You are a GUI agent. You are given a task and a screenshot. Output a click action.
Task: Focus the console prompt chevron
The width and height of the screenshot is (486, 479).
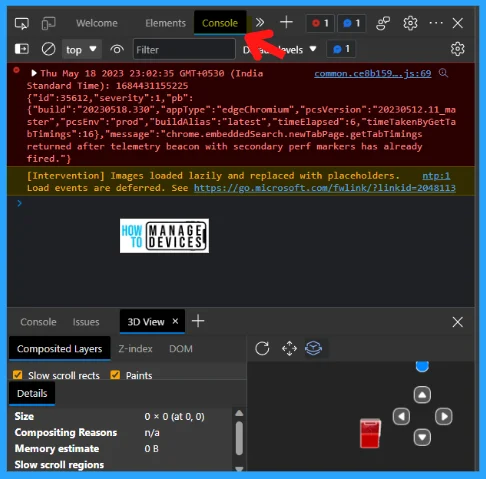click(x=19, y=203)
